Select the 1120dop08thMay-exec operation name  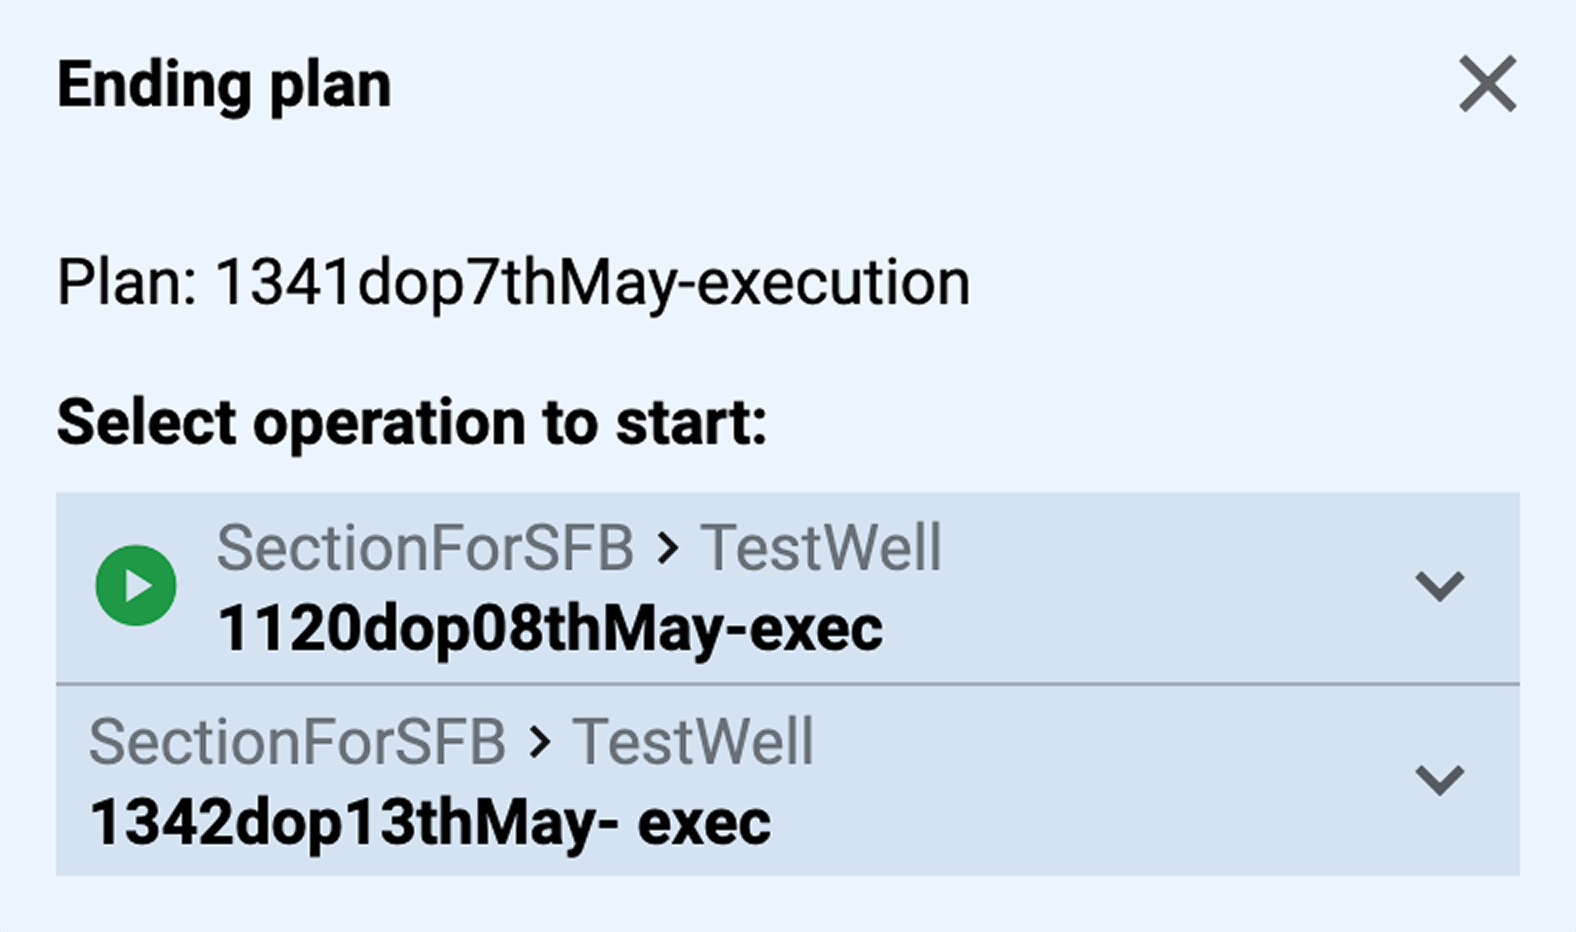tap(549, 629)
